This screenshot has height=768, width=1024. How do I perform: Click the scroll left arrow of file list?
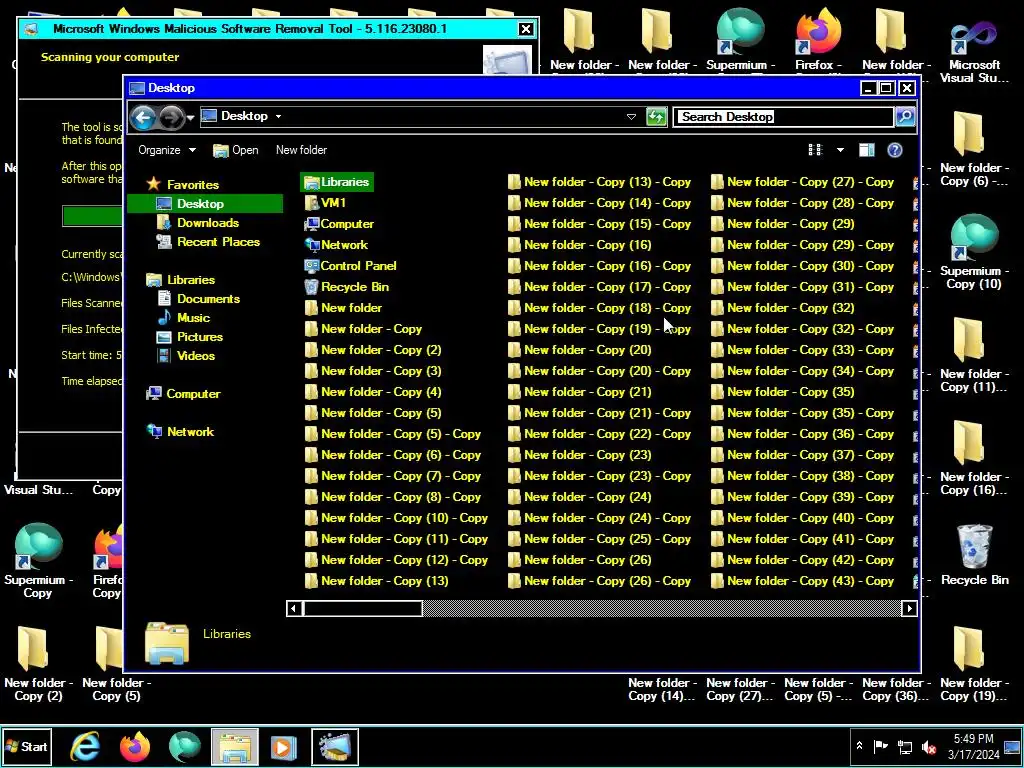coord(294,609)
